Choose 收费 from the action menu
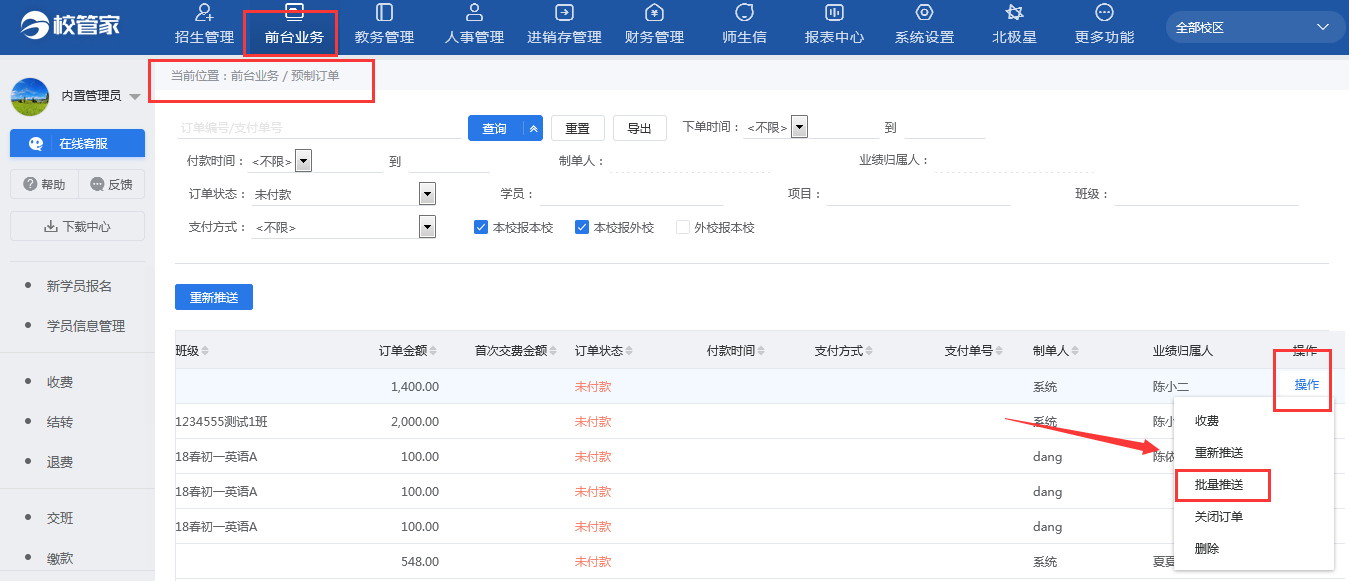This screenshot has height=581, width=1349. pos(1207,421)
